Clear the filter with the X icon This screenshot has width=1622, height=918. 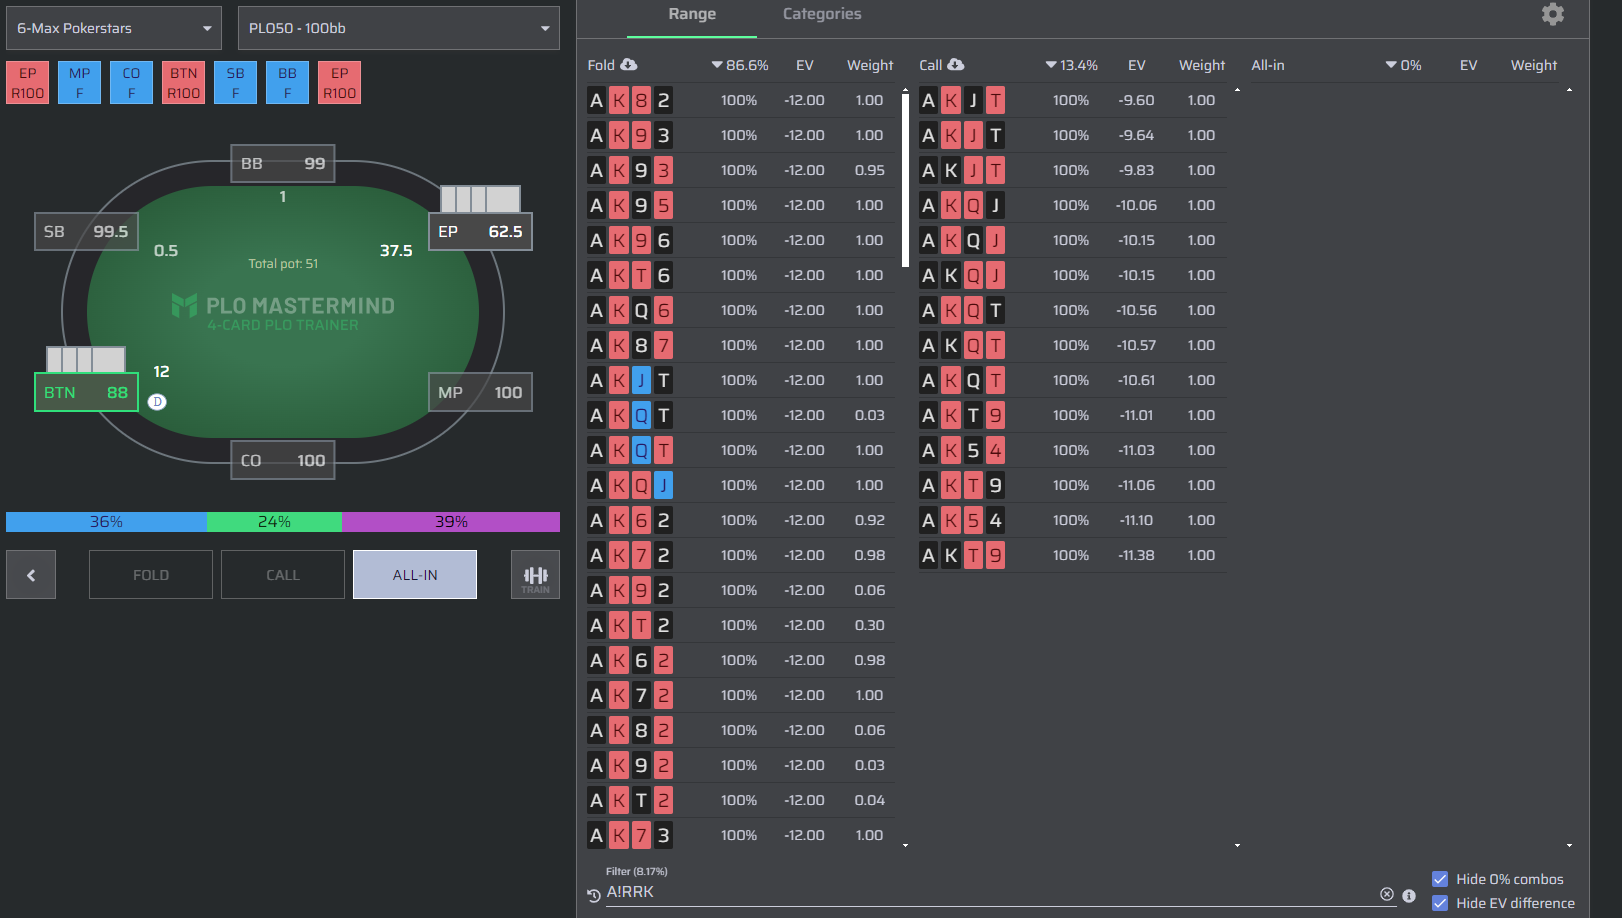(1387, 894)
